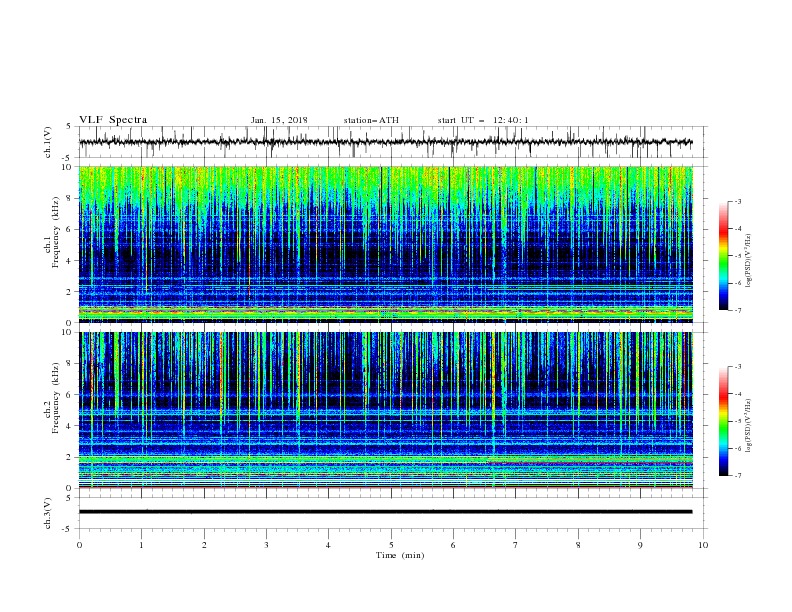This screenshot has height=612, width=792.
Task: Click time axis tick label "0"
Action: (x=79, y=545)
